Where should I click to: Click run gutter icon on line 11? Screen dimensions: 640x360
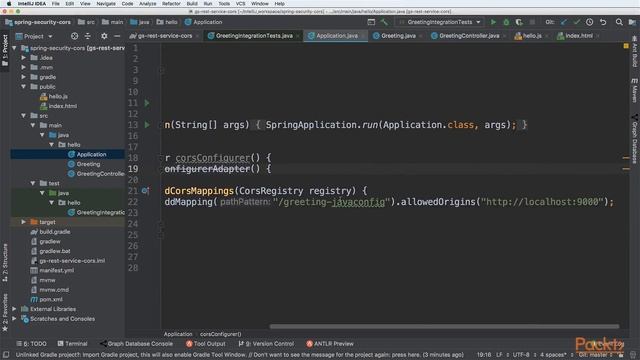tap(147, 103)
